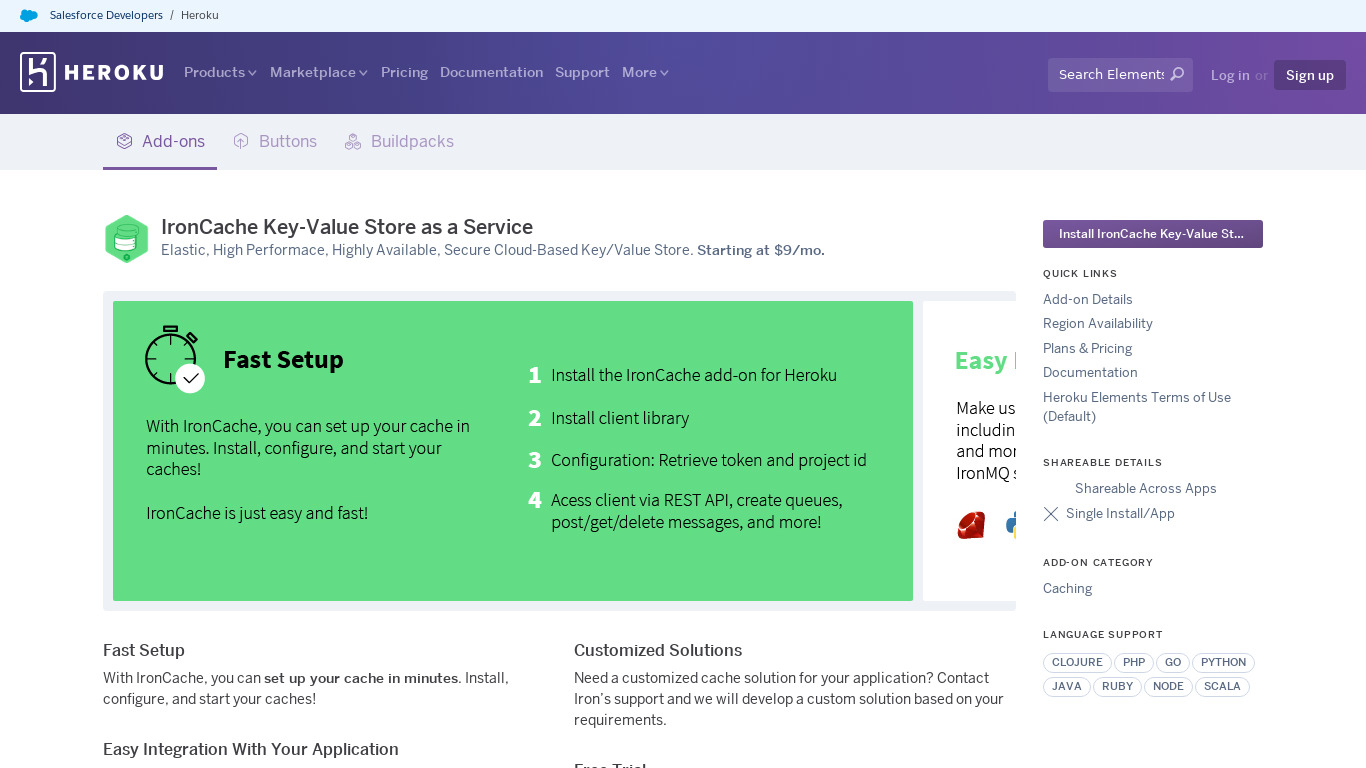Viewport: 1366px width, 768px height.
Task: Select the GO language tag
Action: (1173, 662)
